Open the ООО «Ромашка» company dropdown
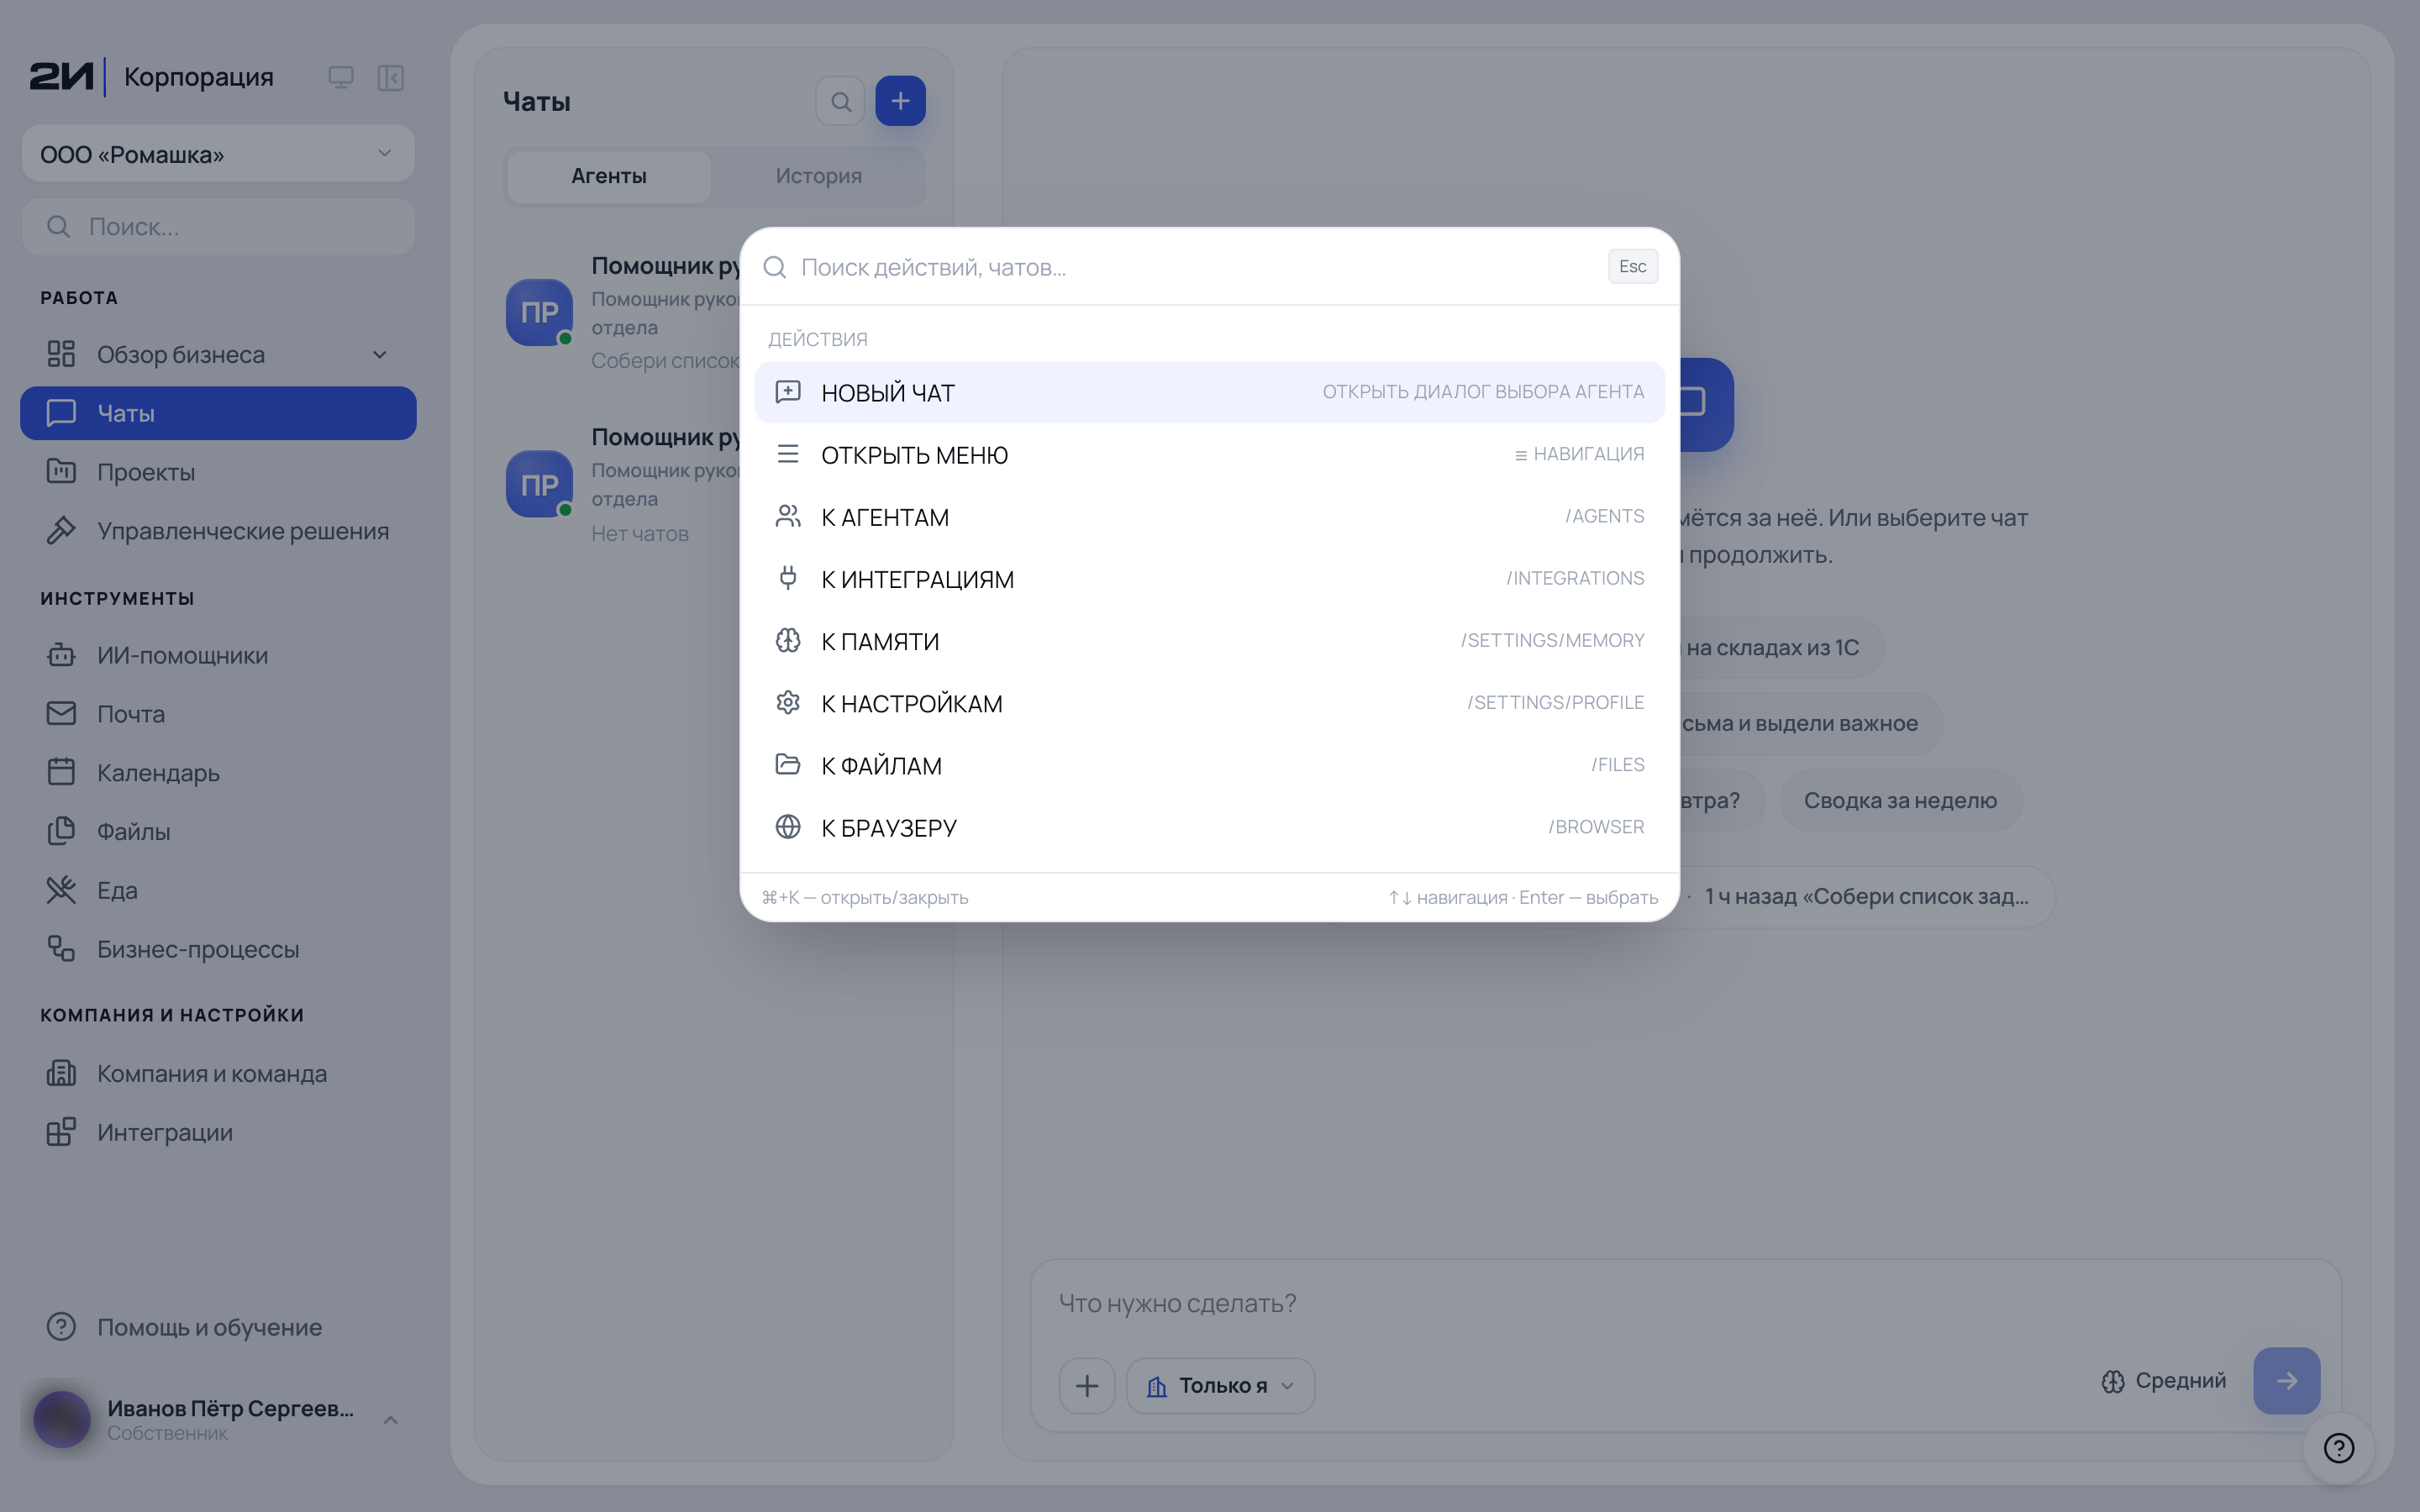Viewport: 2420px width, 1512px height. pyautogui.click(x=218, y=154)
